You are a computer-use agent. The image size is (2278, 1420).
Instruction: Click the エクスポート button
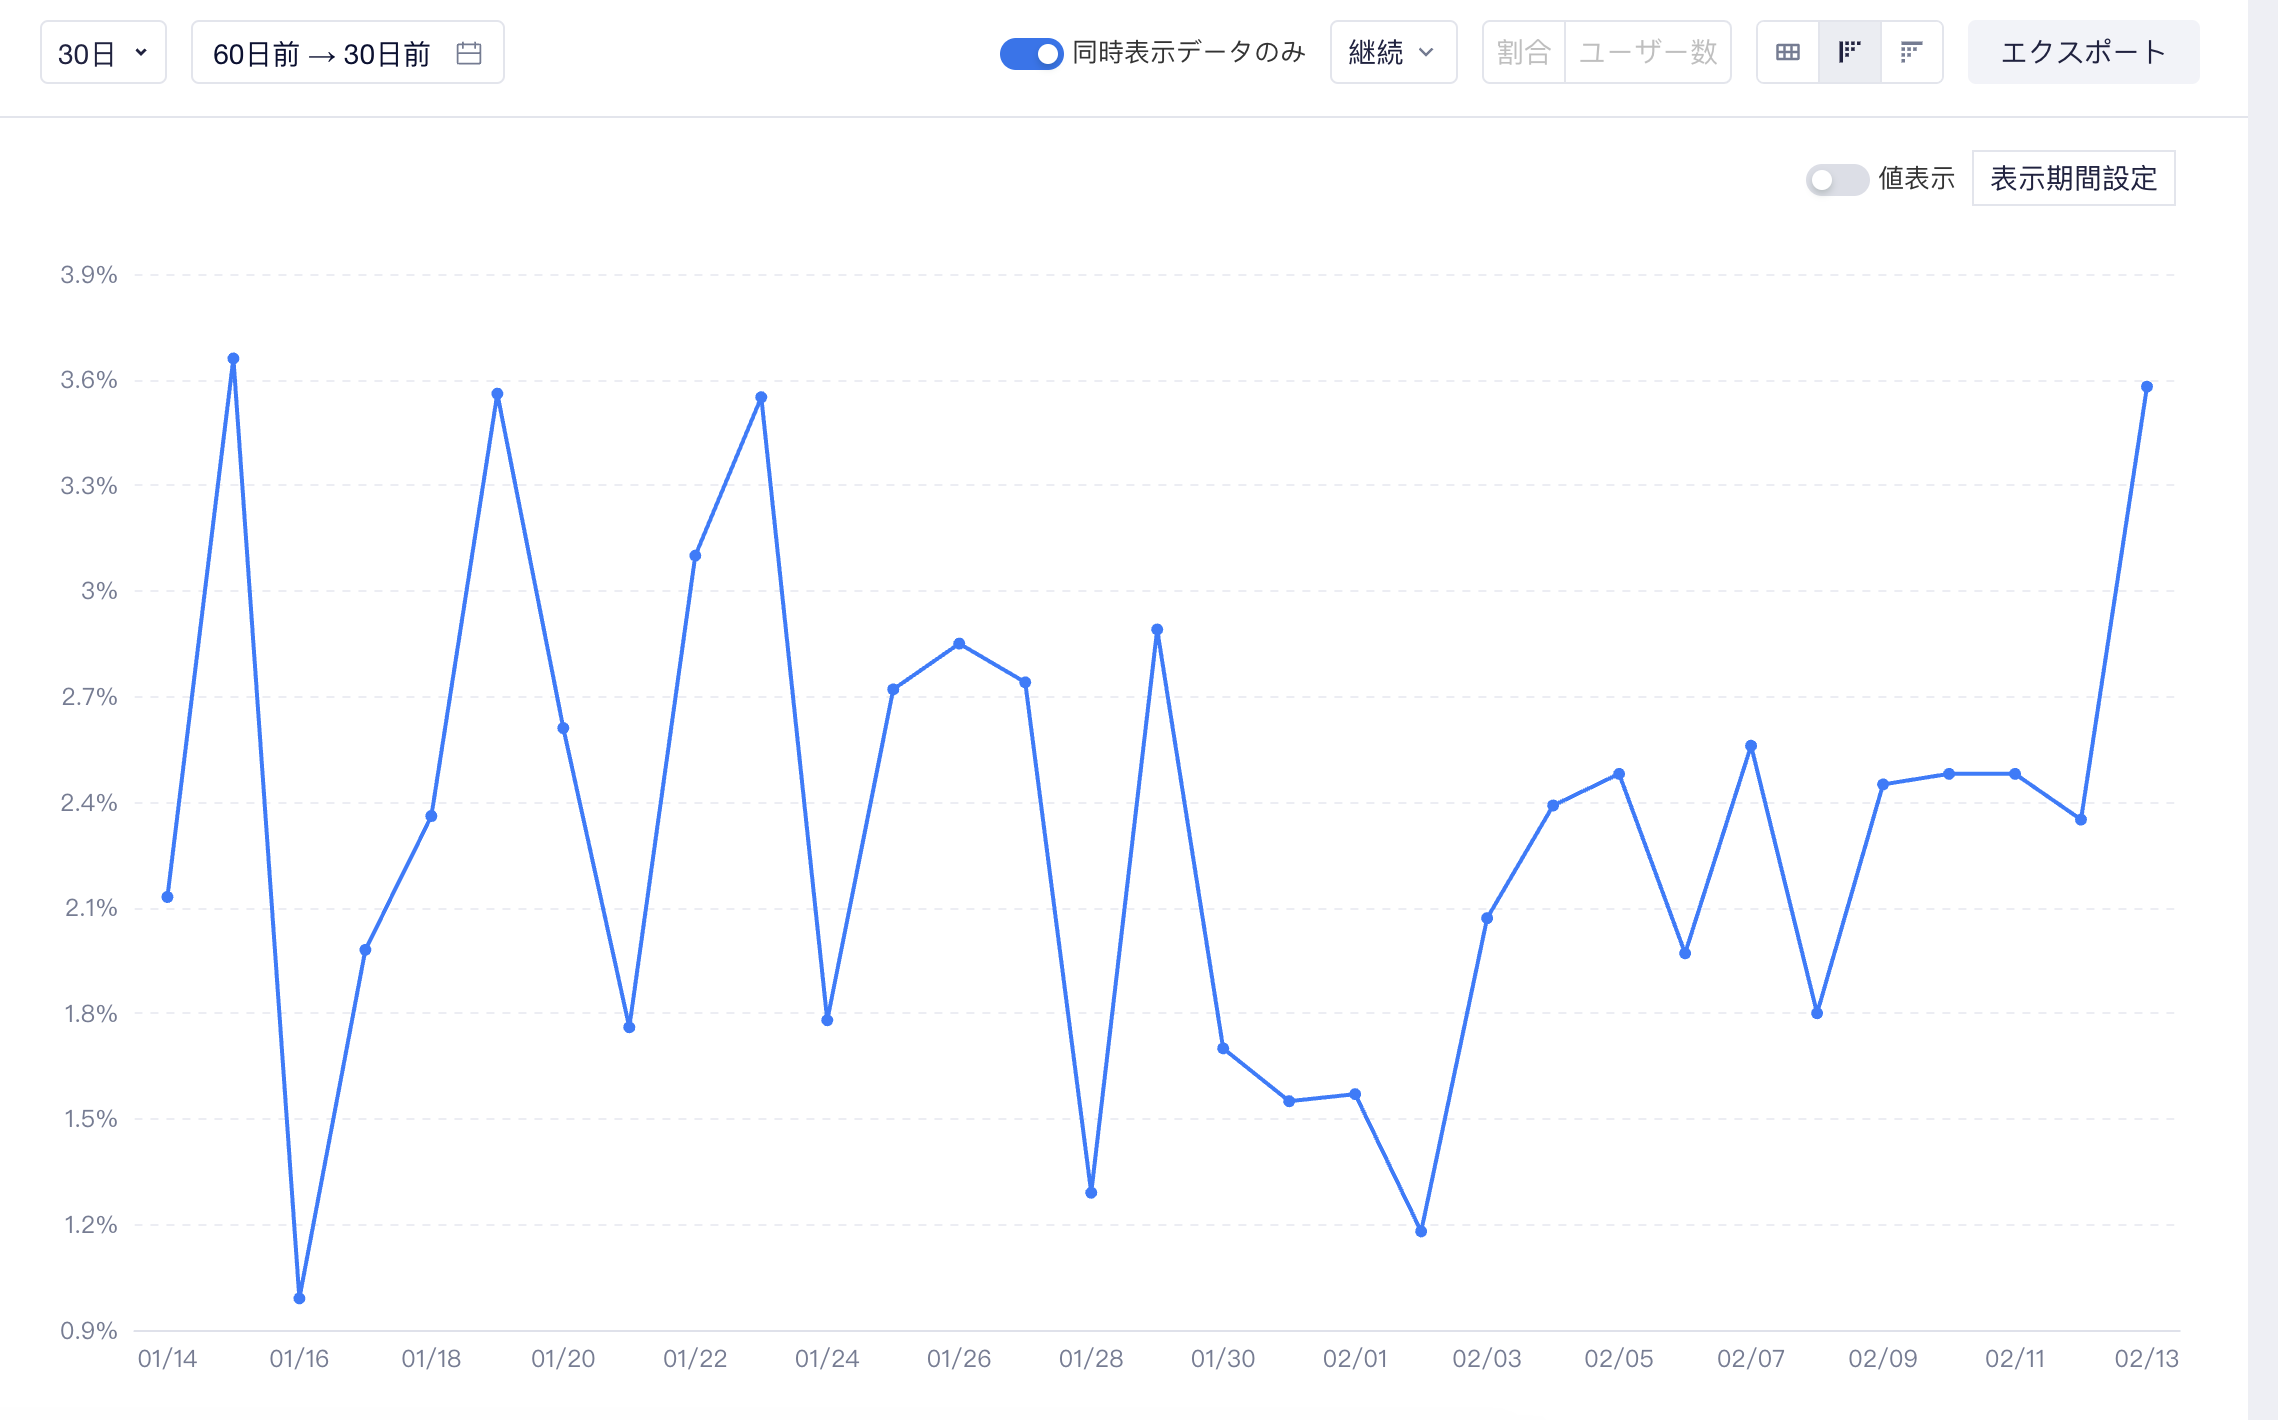2083,52
